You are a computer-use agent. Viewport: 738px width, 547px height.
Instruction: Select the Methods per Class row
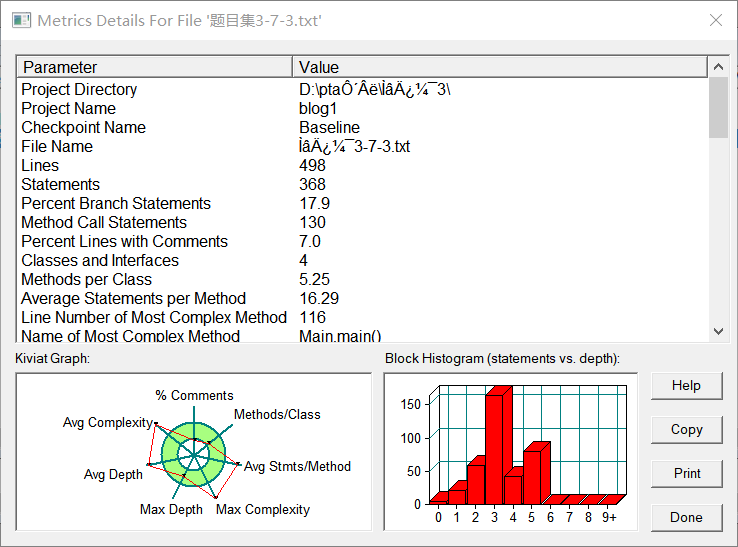(362, 279)
